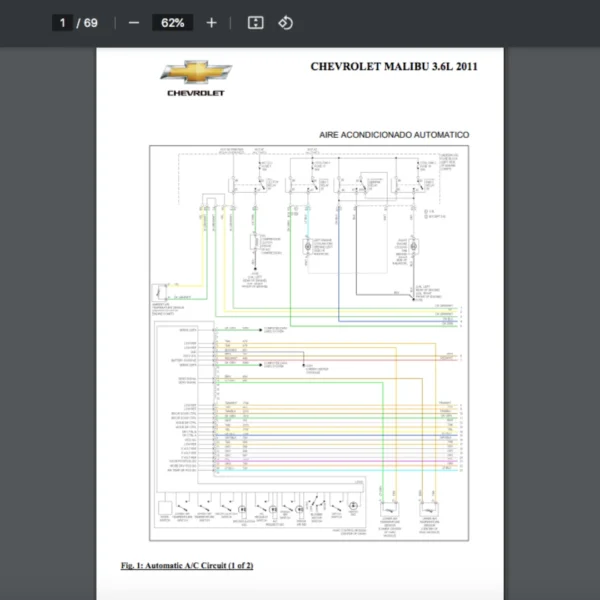This screenshot has height=600, width=600.
Task: Click the total page count 69
Action: tap(91, 23)
